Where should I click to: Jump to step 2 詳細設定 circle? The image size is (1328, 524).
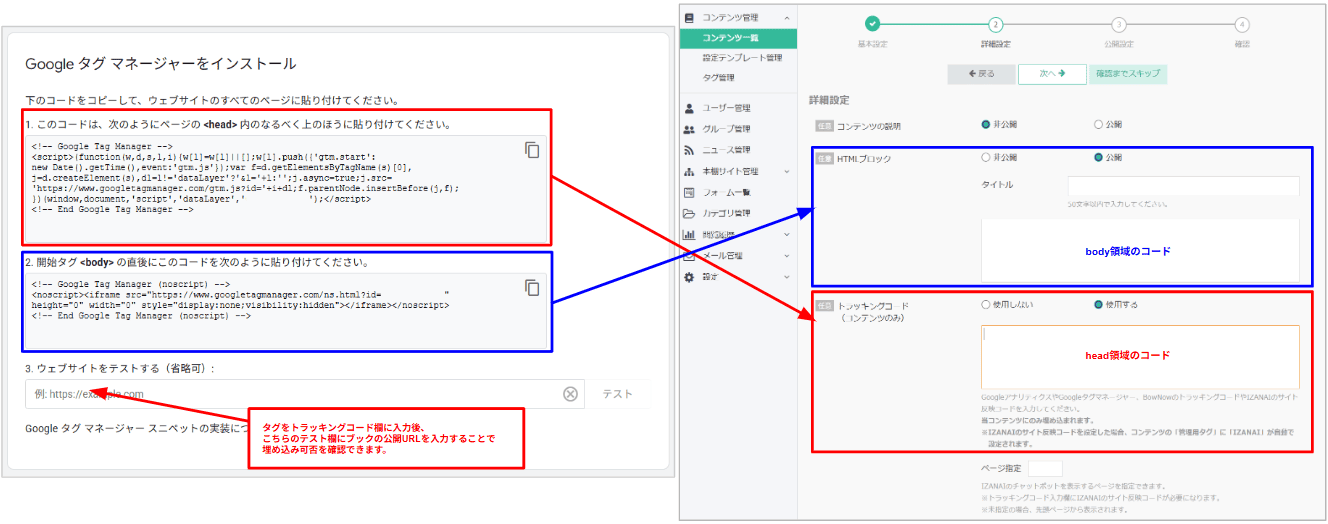pos(995,24)
